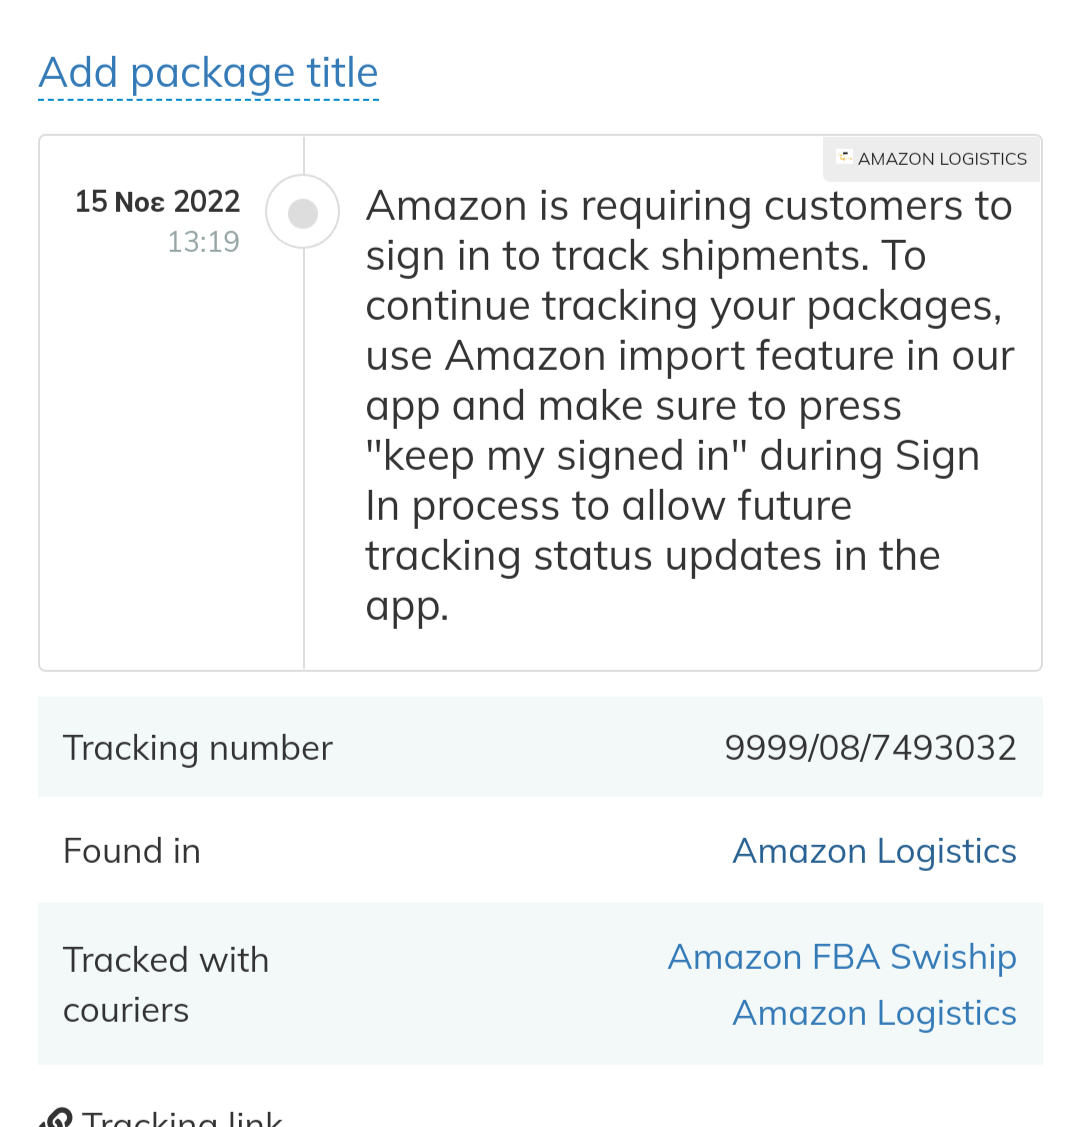Open the Tracking link heading text
Viewport: 1080px width, 1127px height.
tap(183, 1118)
